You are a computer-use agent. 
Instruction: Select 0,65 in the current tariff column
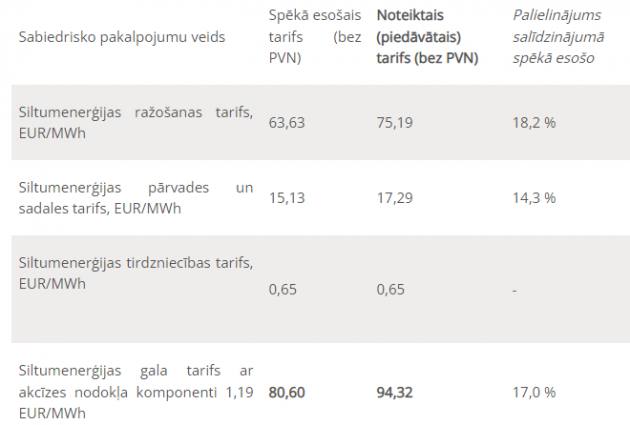[x=284, y=290]
